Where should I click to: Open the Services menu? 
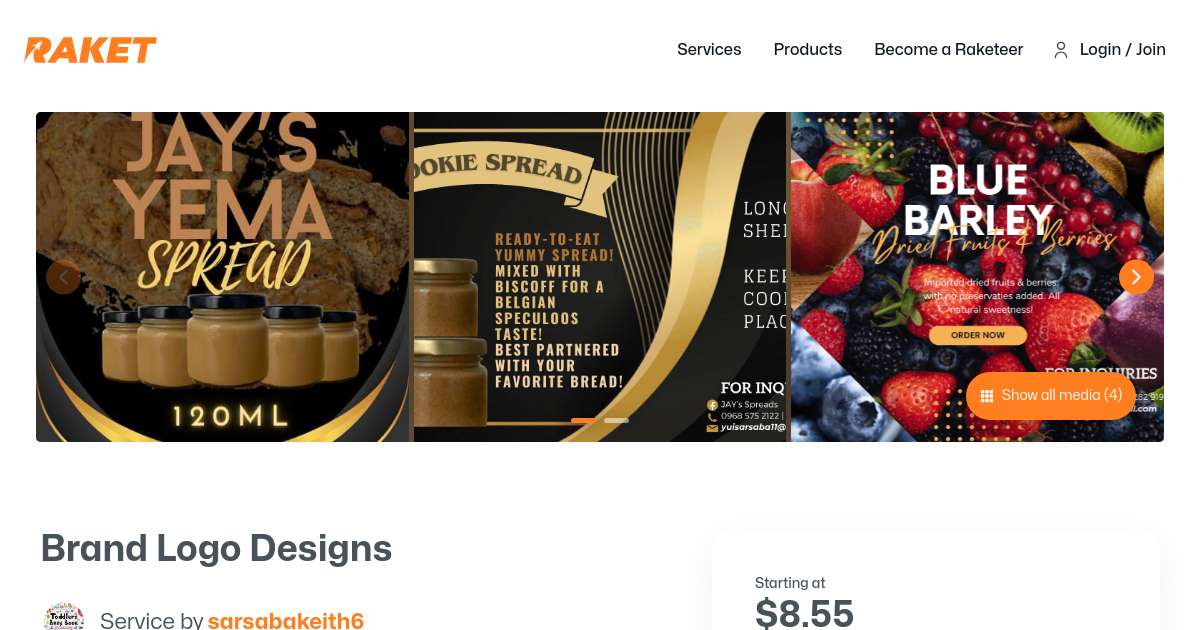(709, 49)
